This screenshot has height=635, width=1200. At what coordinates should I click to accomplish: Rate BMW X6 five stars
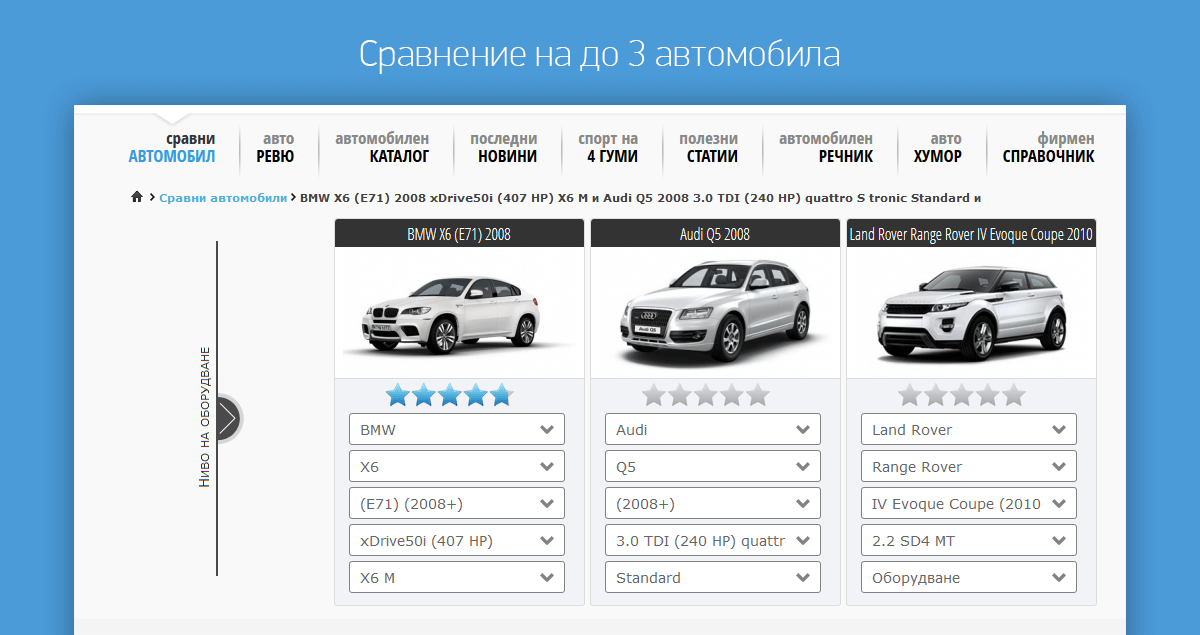point(500,395)
